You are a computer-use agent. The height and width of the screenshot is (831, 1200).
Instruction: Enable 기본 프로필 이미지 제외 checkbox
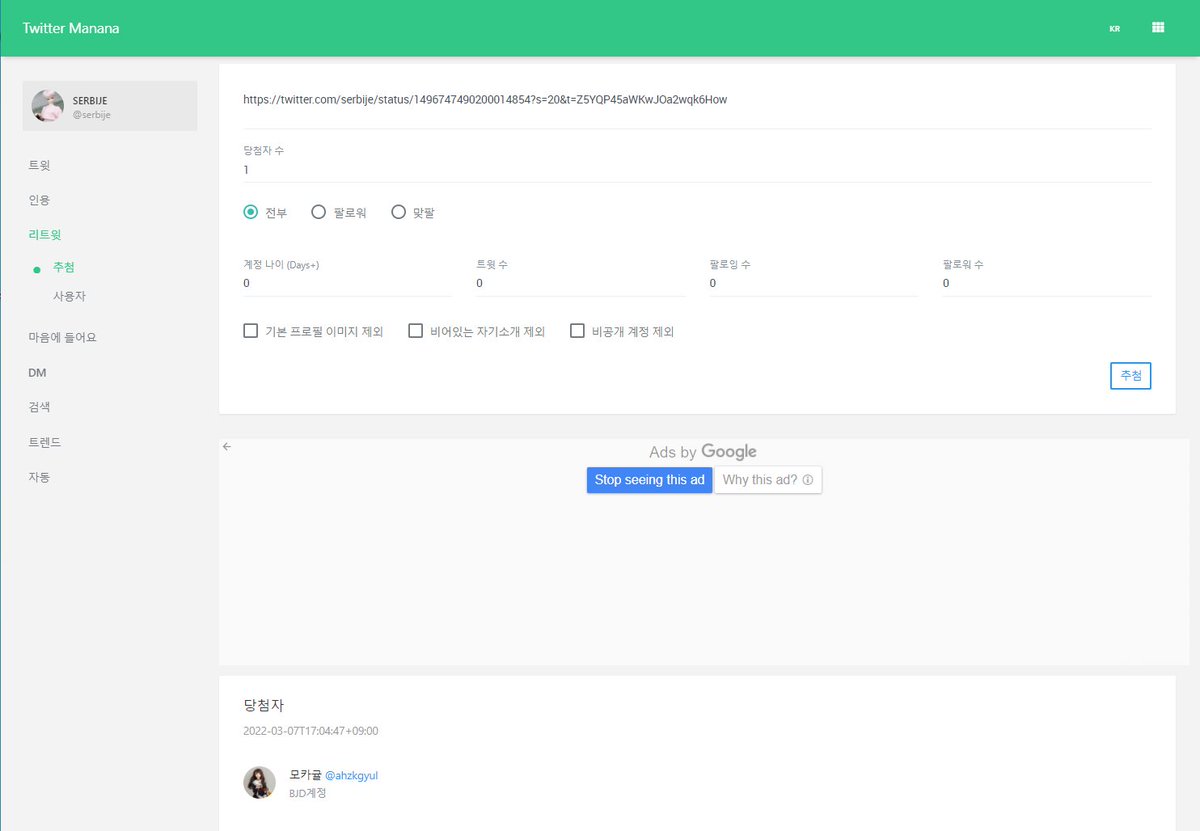tap(251, 331)
